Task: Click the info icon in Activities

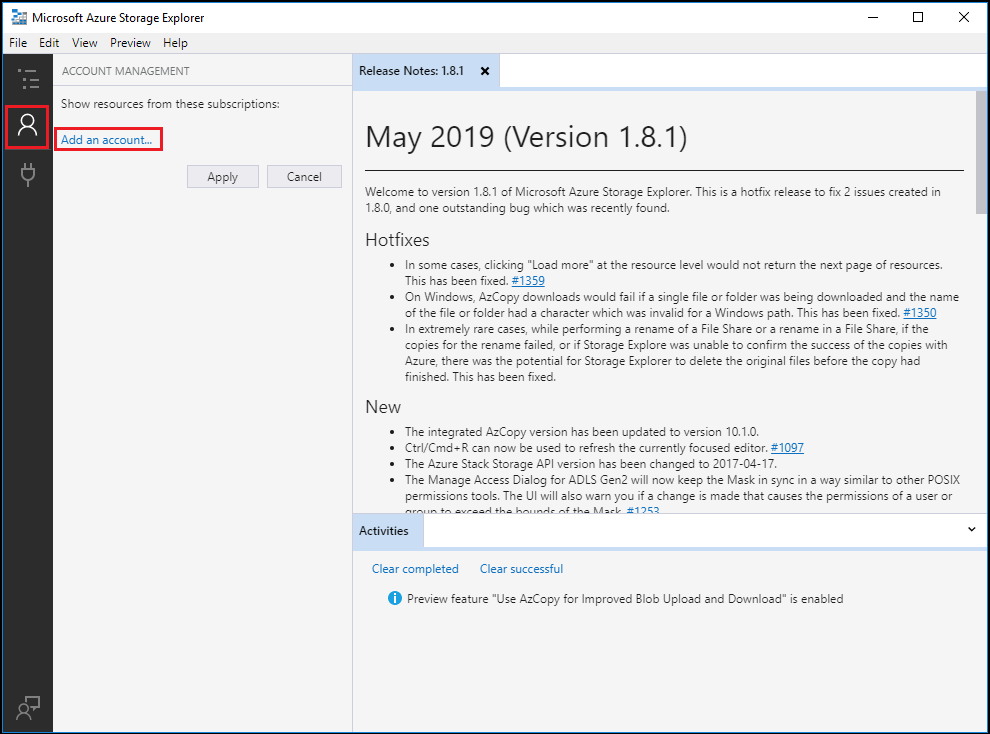Action: [395, 598]
